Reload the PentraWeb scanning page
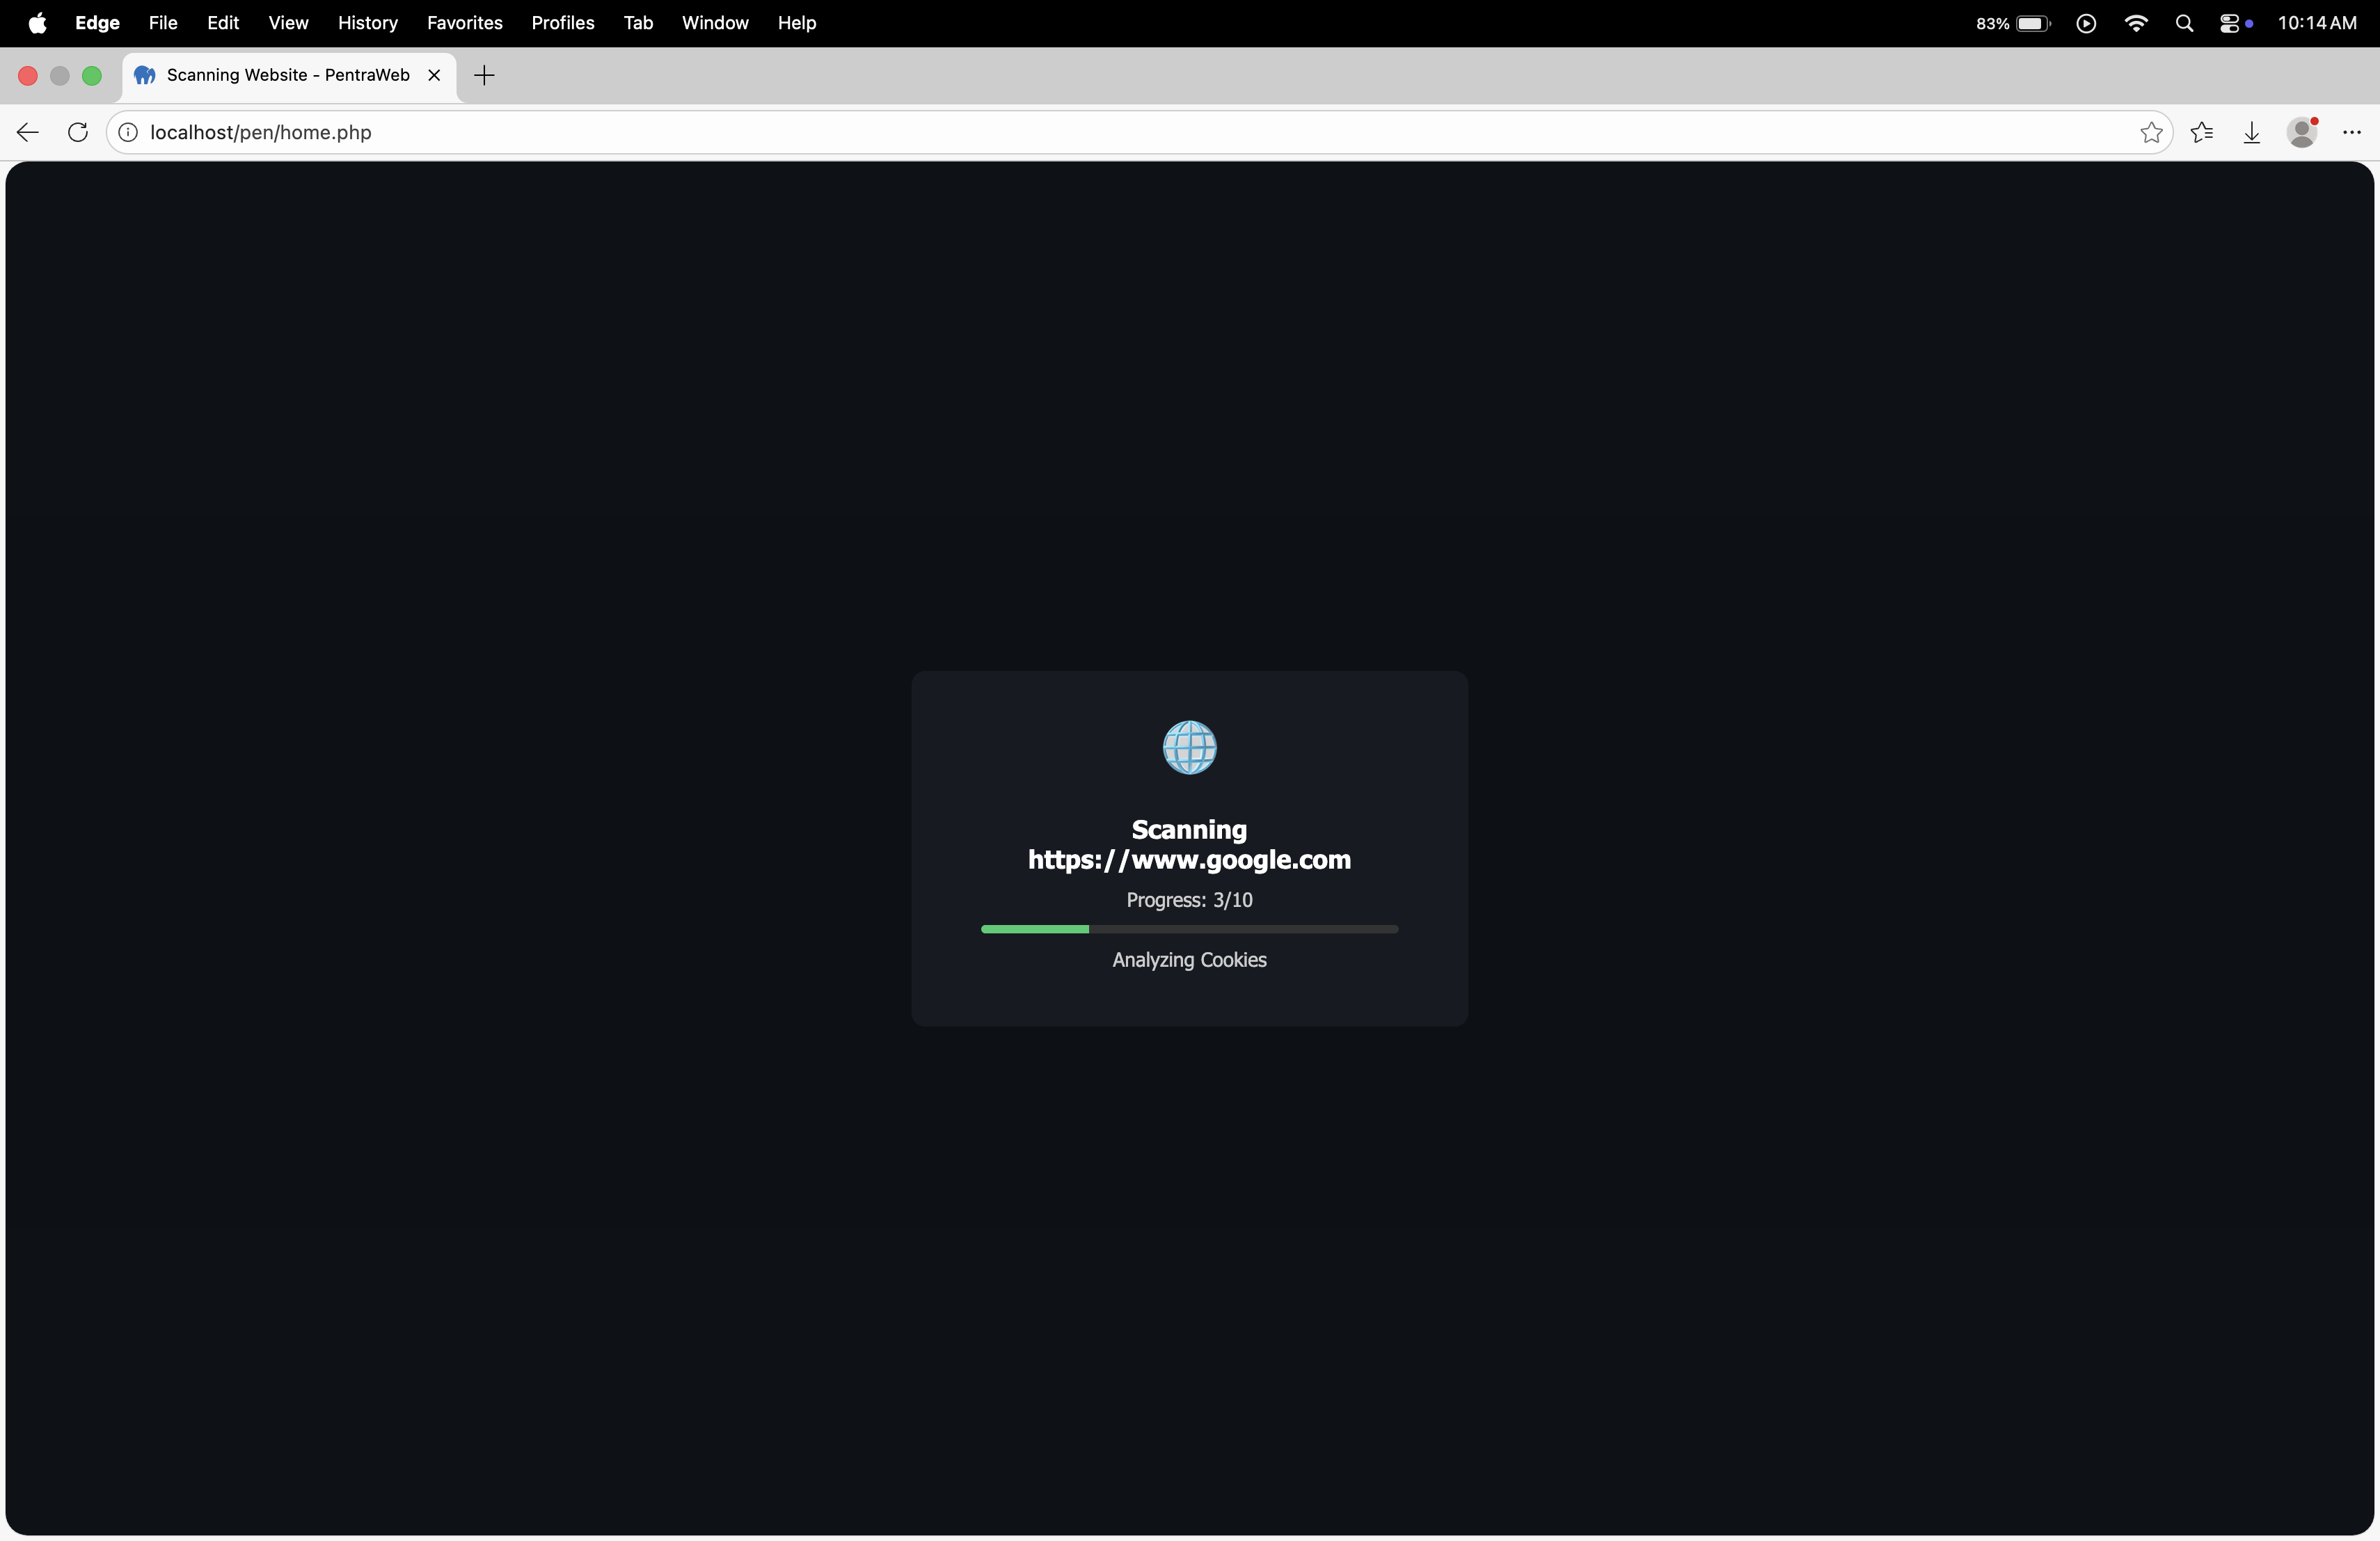 point(78,132)
